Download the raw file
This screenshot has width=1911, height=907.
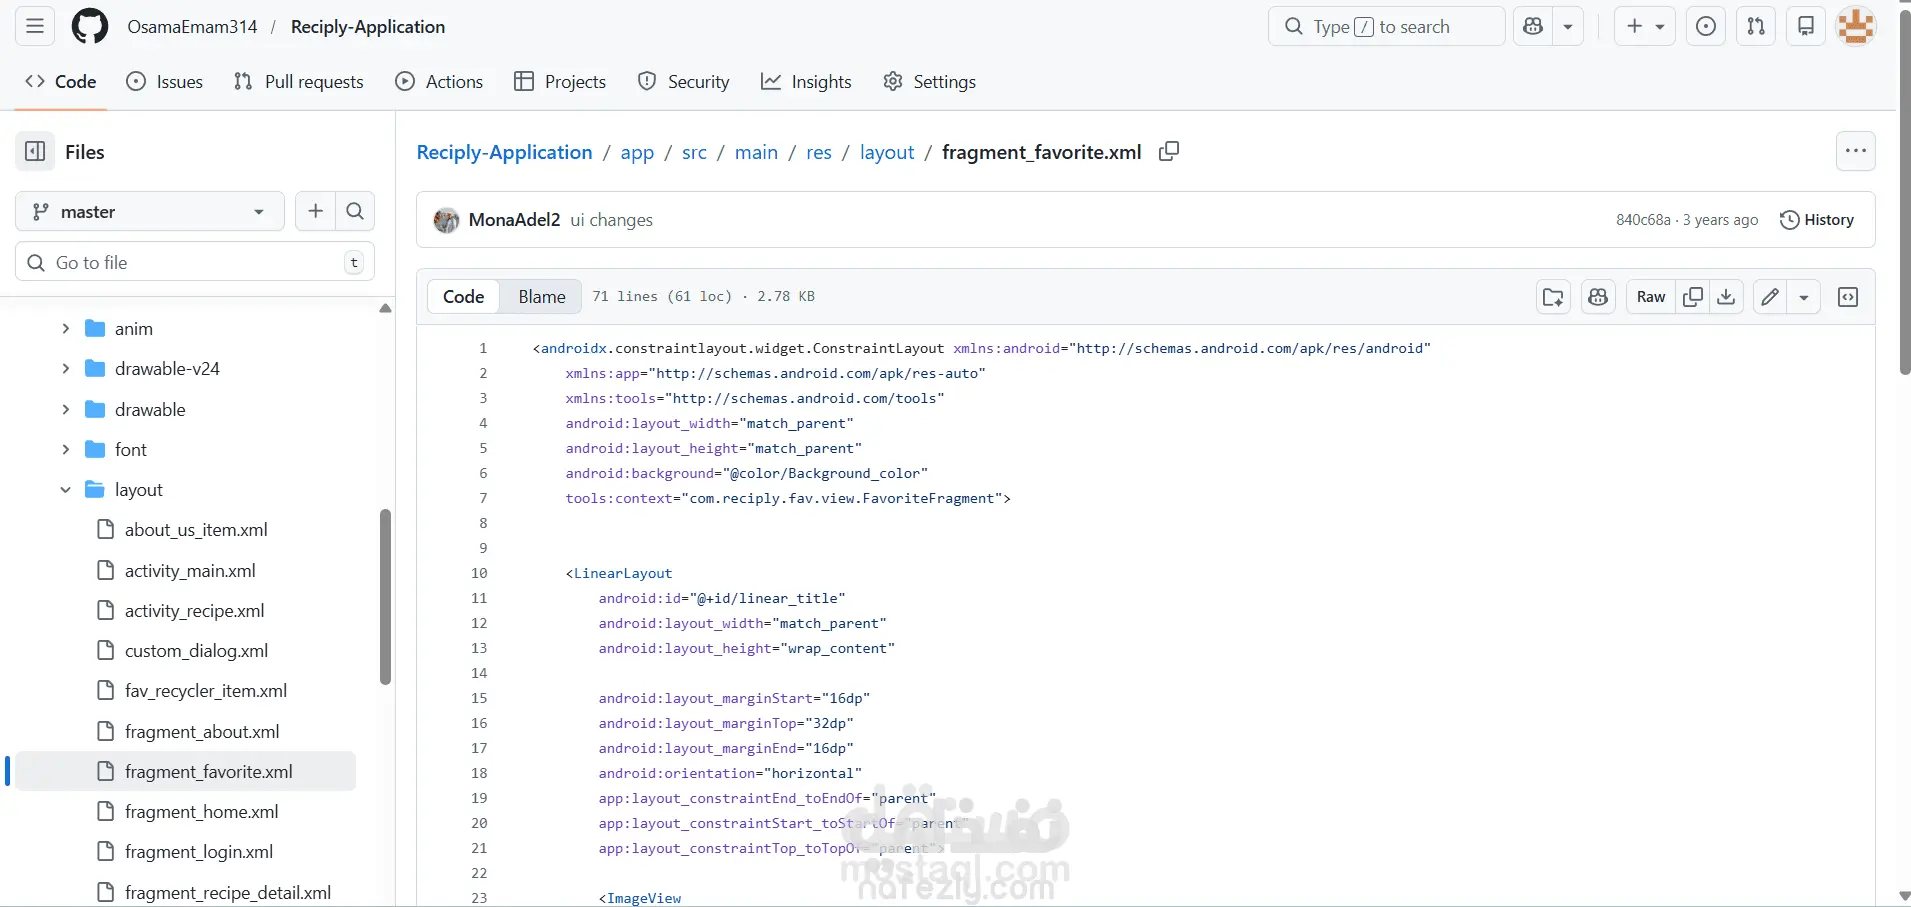pos(1726,297)
